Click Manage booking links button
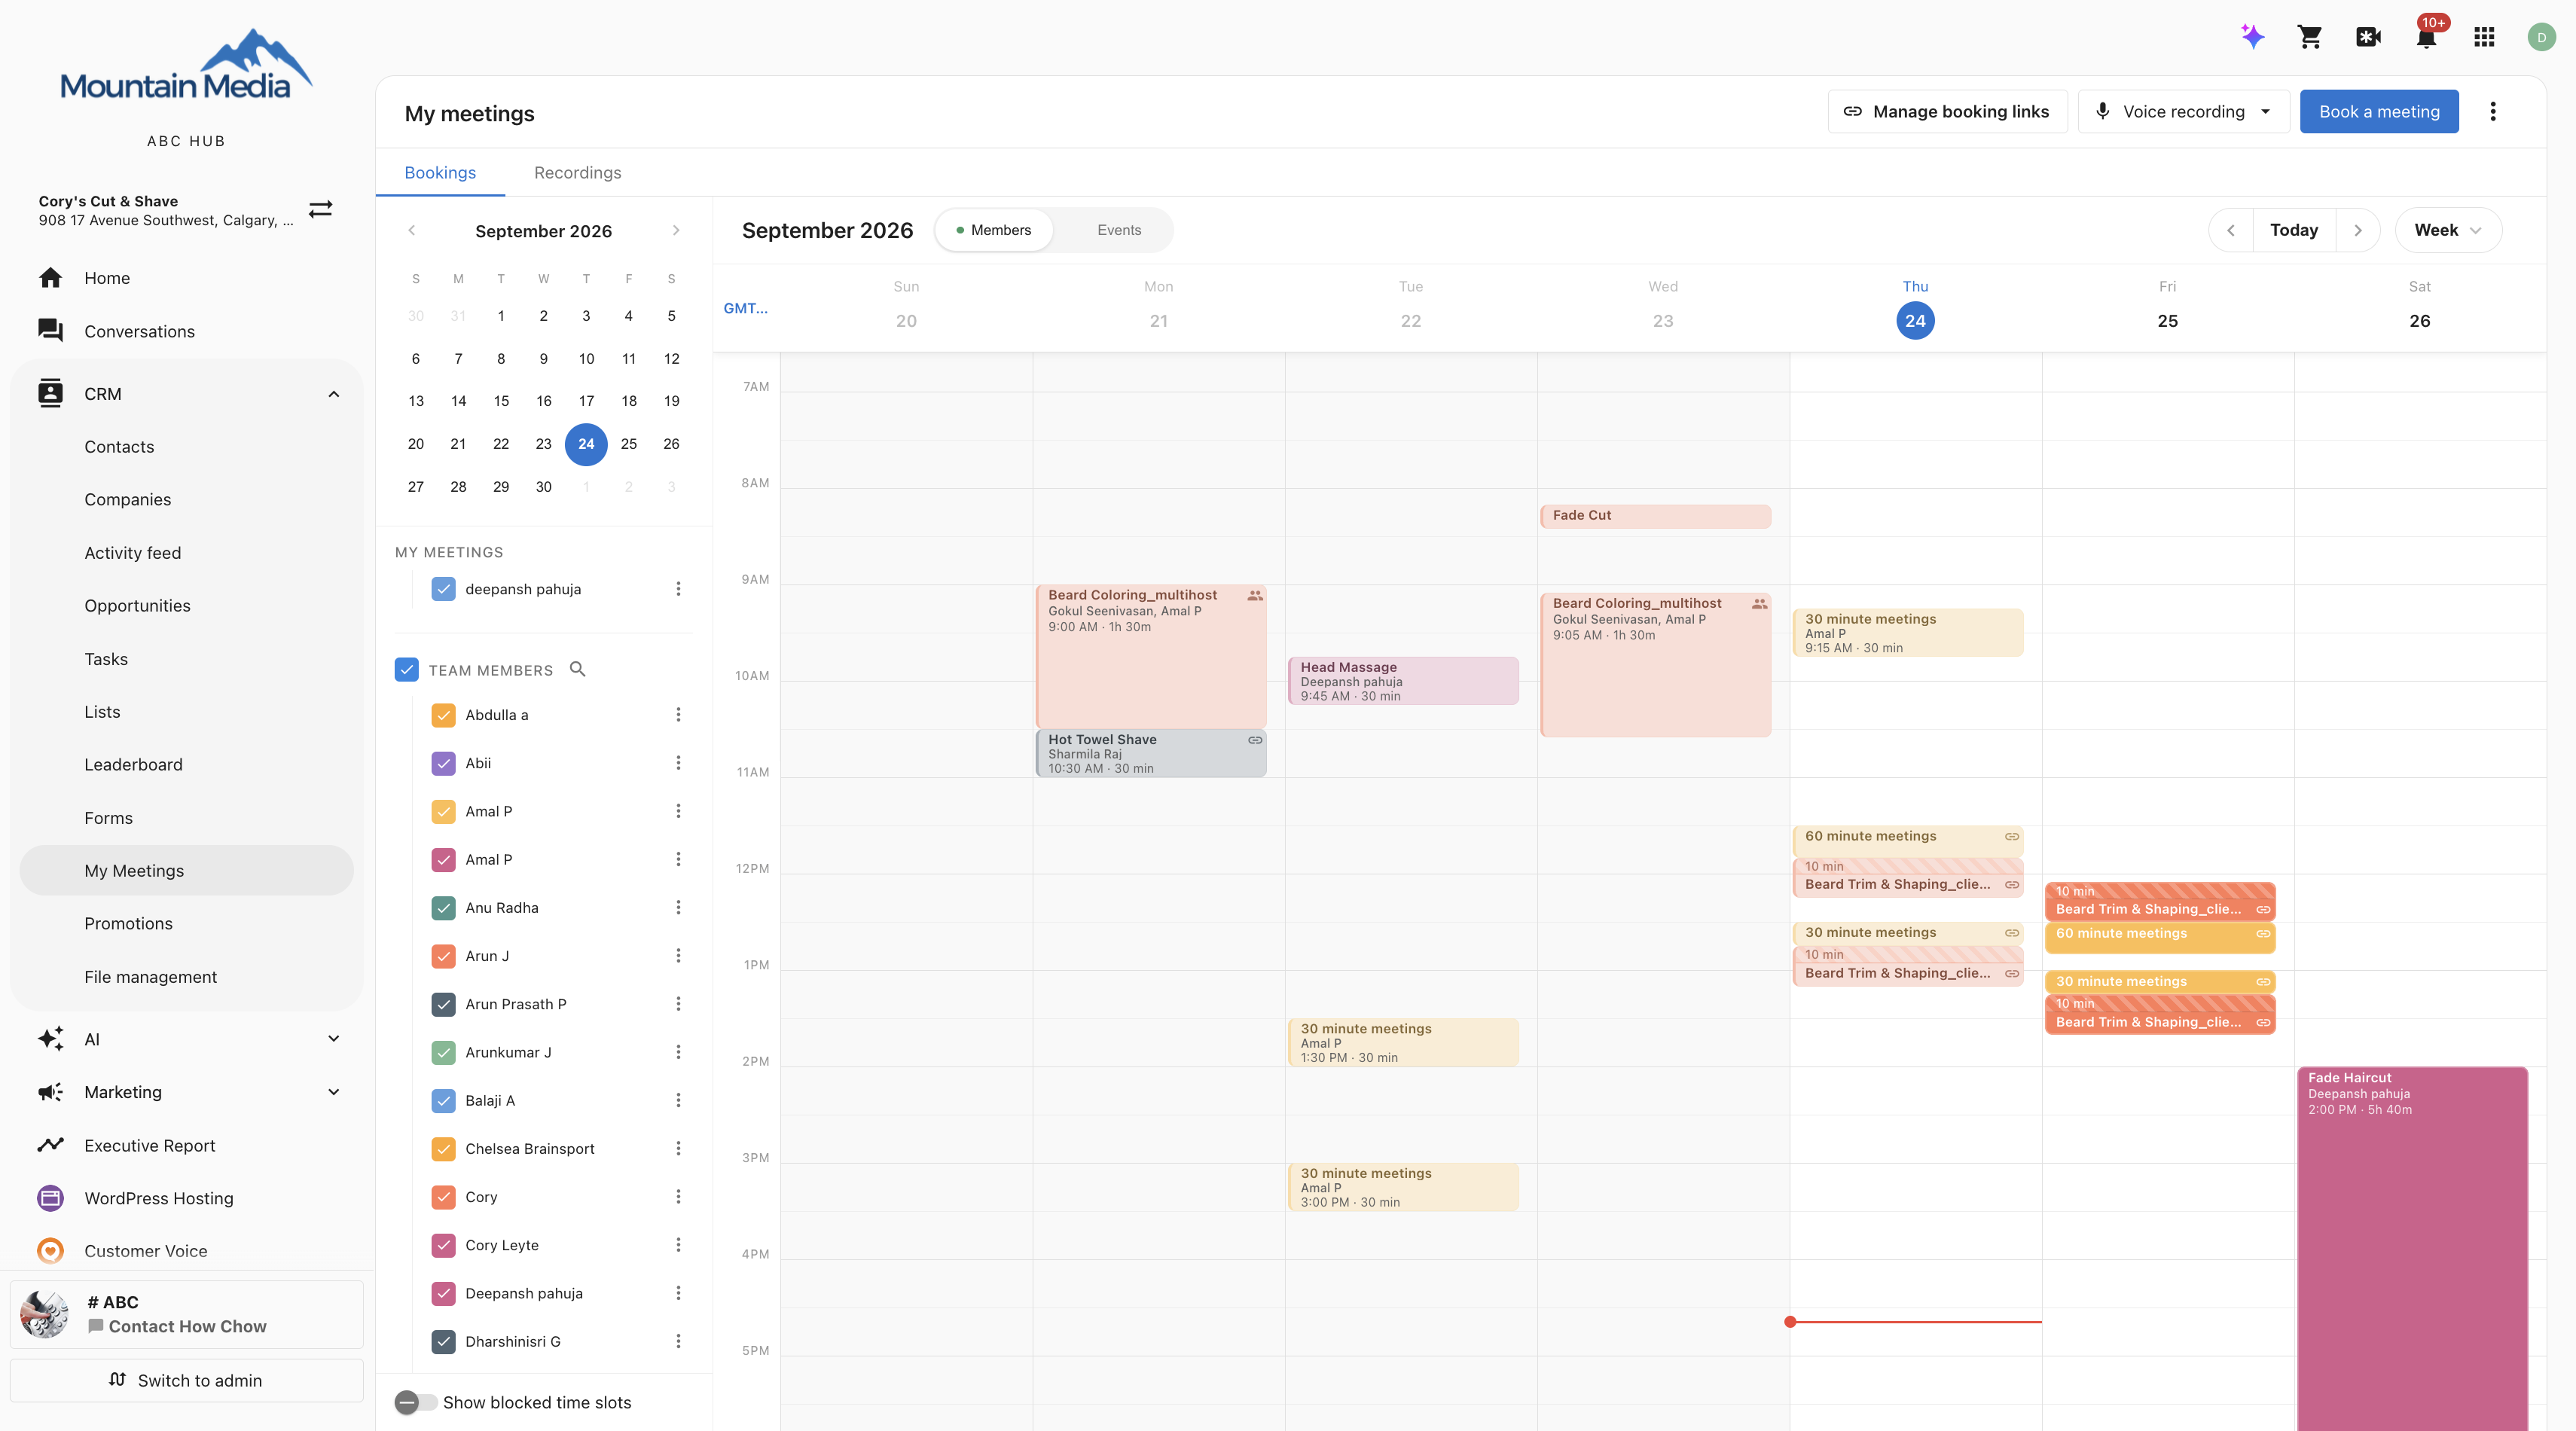Image resolution: width=2576 pixels, height=1431 pixels. [x=1947, y=112]
